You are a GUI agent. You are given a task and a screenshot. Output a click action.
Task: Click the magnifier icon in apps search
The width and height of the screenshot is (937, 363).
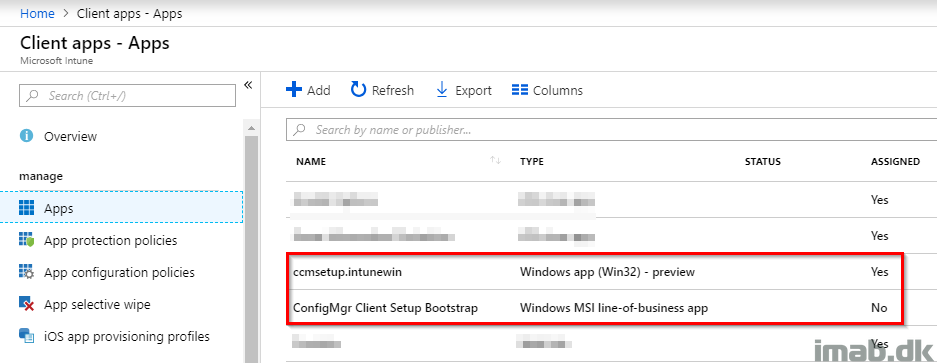[x=300, y=129]
